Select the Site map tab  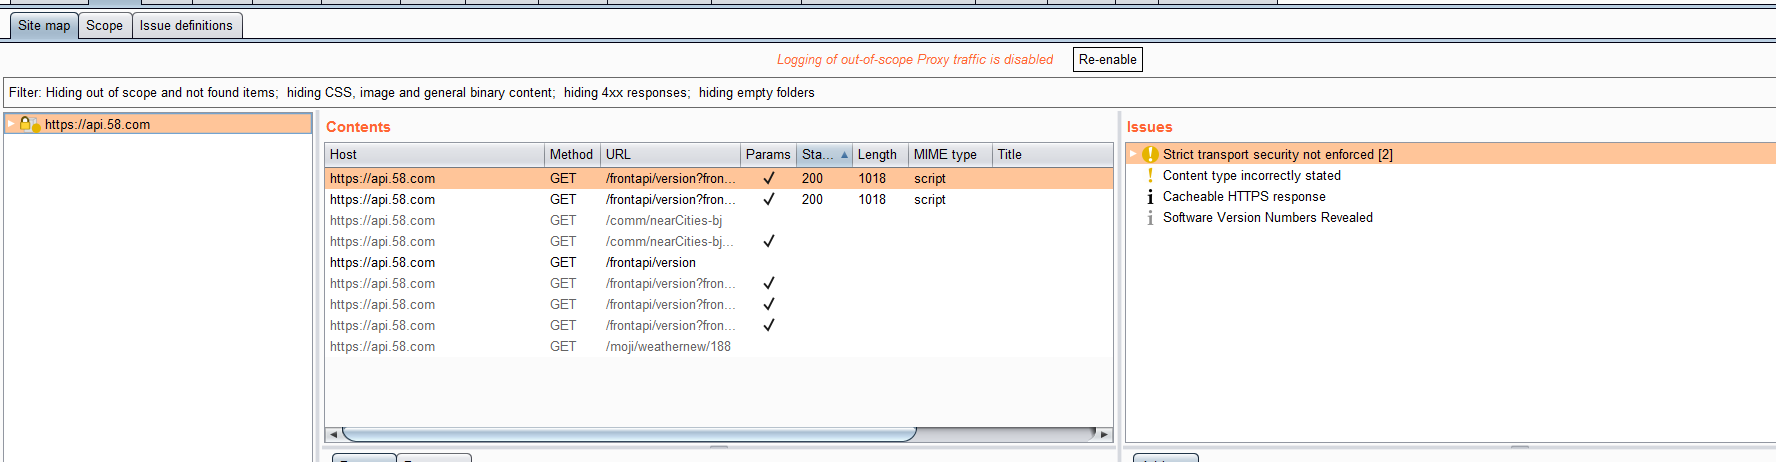(x=44, y=26)
